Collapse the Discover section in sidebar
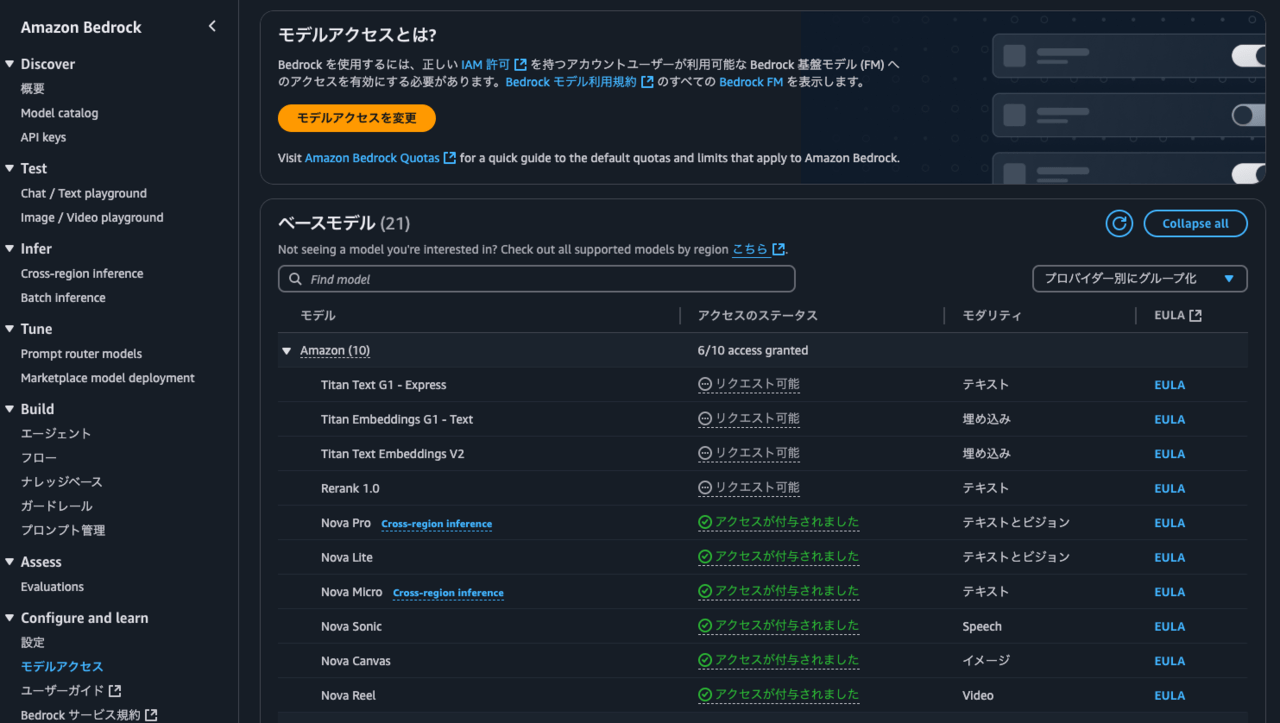 click(x=10, y=64)
